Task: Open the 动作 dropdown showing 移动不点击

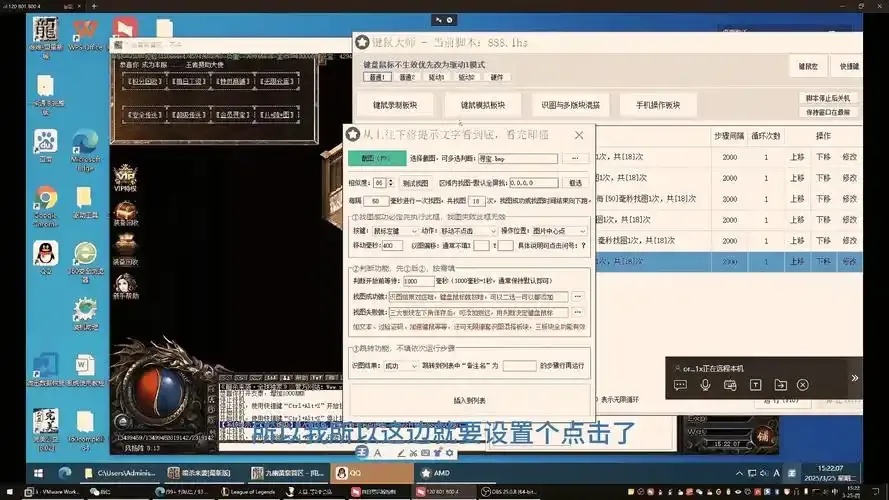Action: click(468, 231)
